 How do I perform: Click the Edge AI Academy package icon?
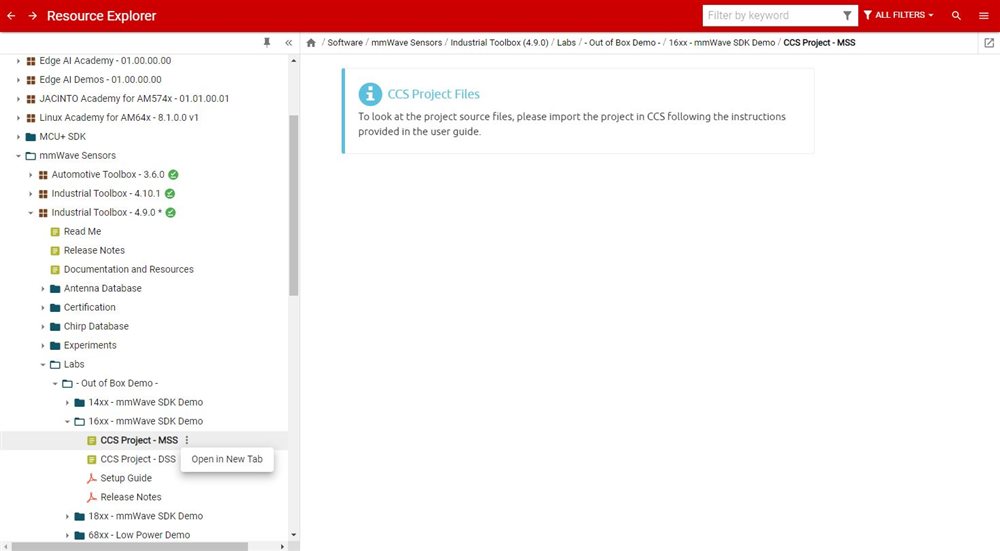tap(31, 61)
